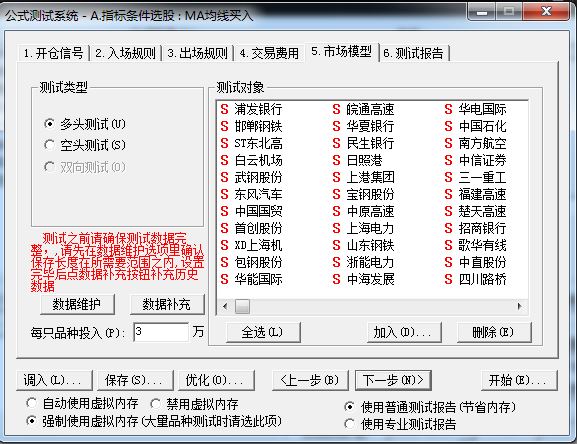Click the 数据补充 button
This screenshot has width=577, height=444.
[167, 304]
